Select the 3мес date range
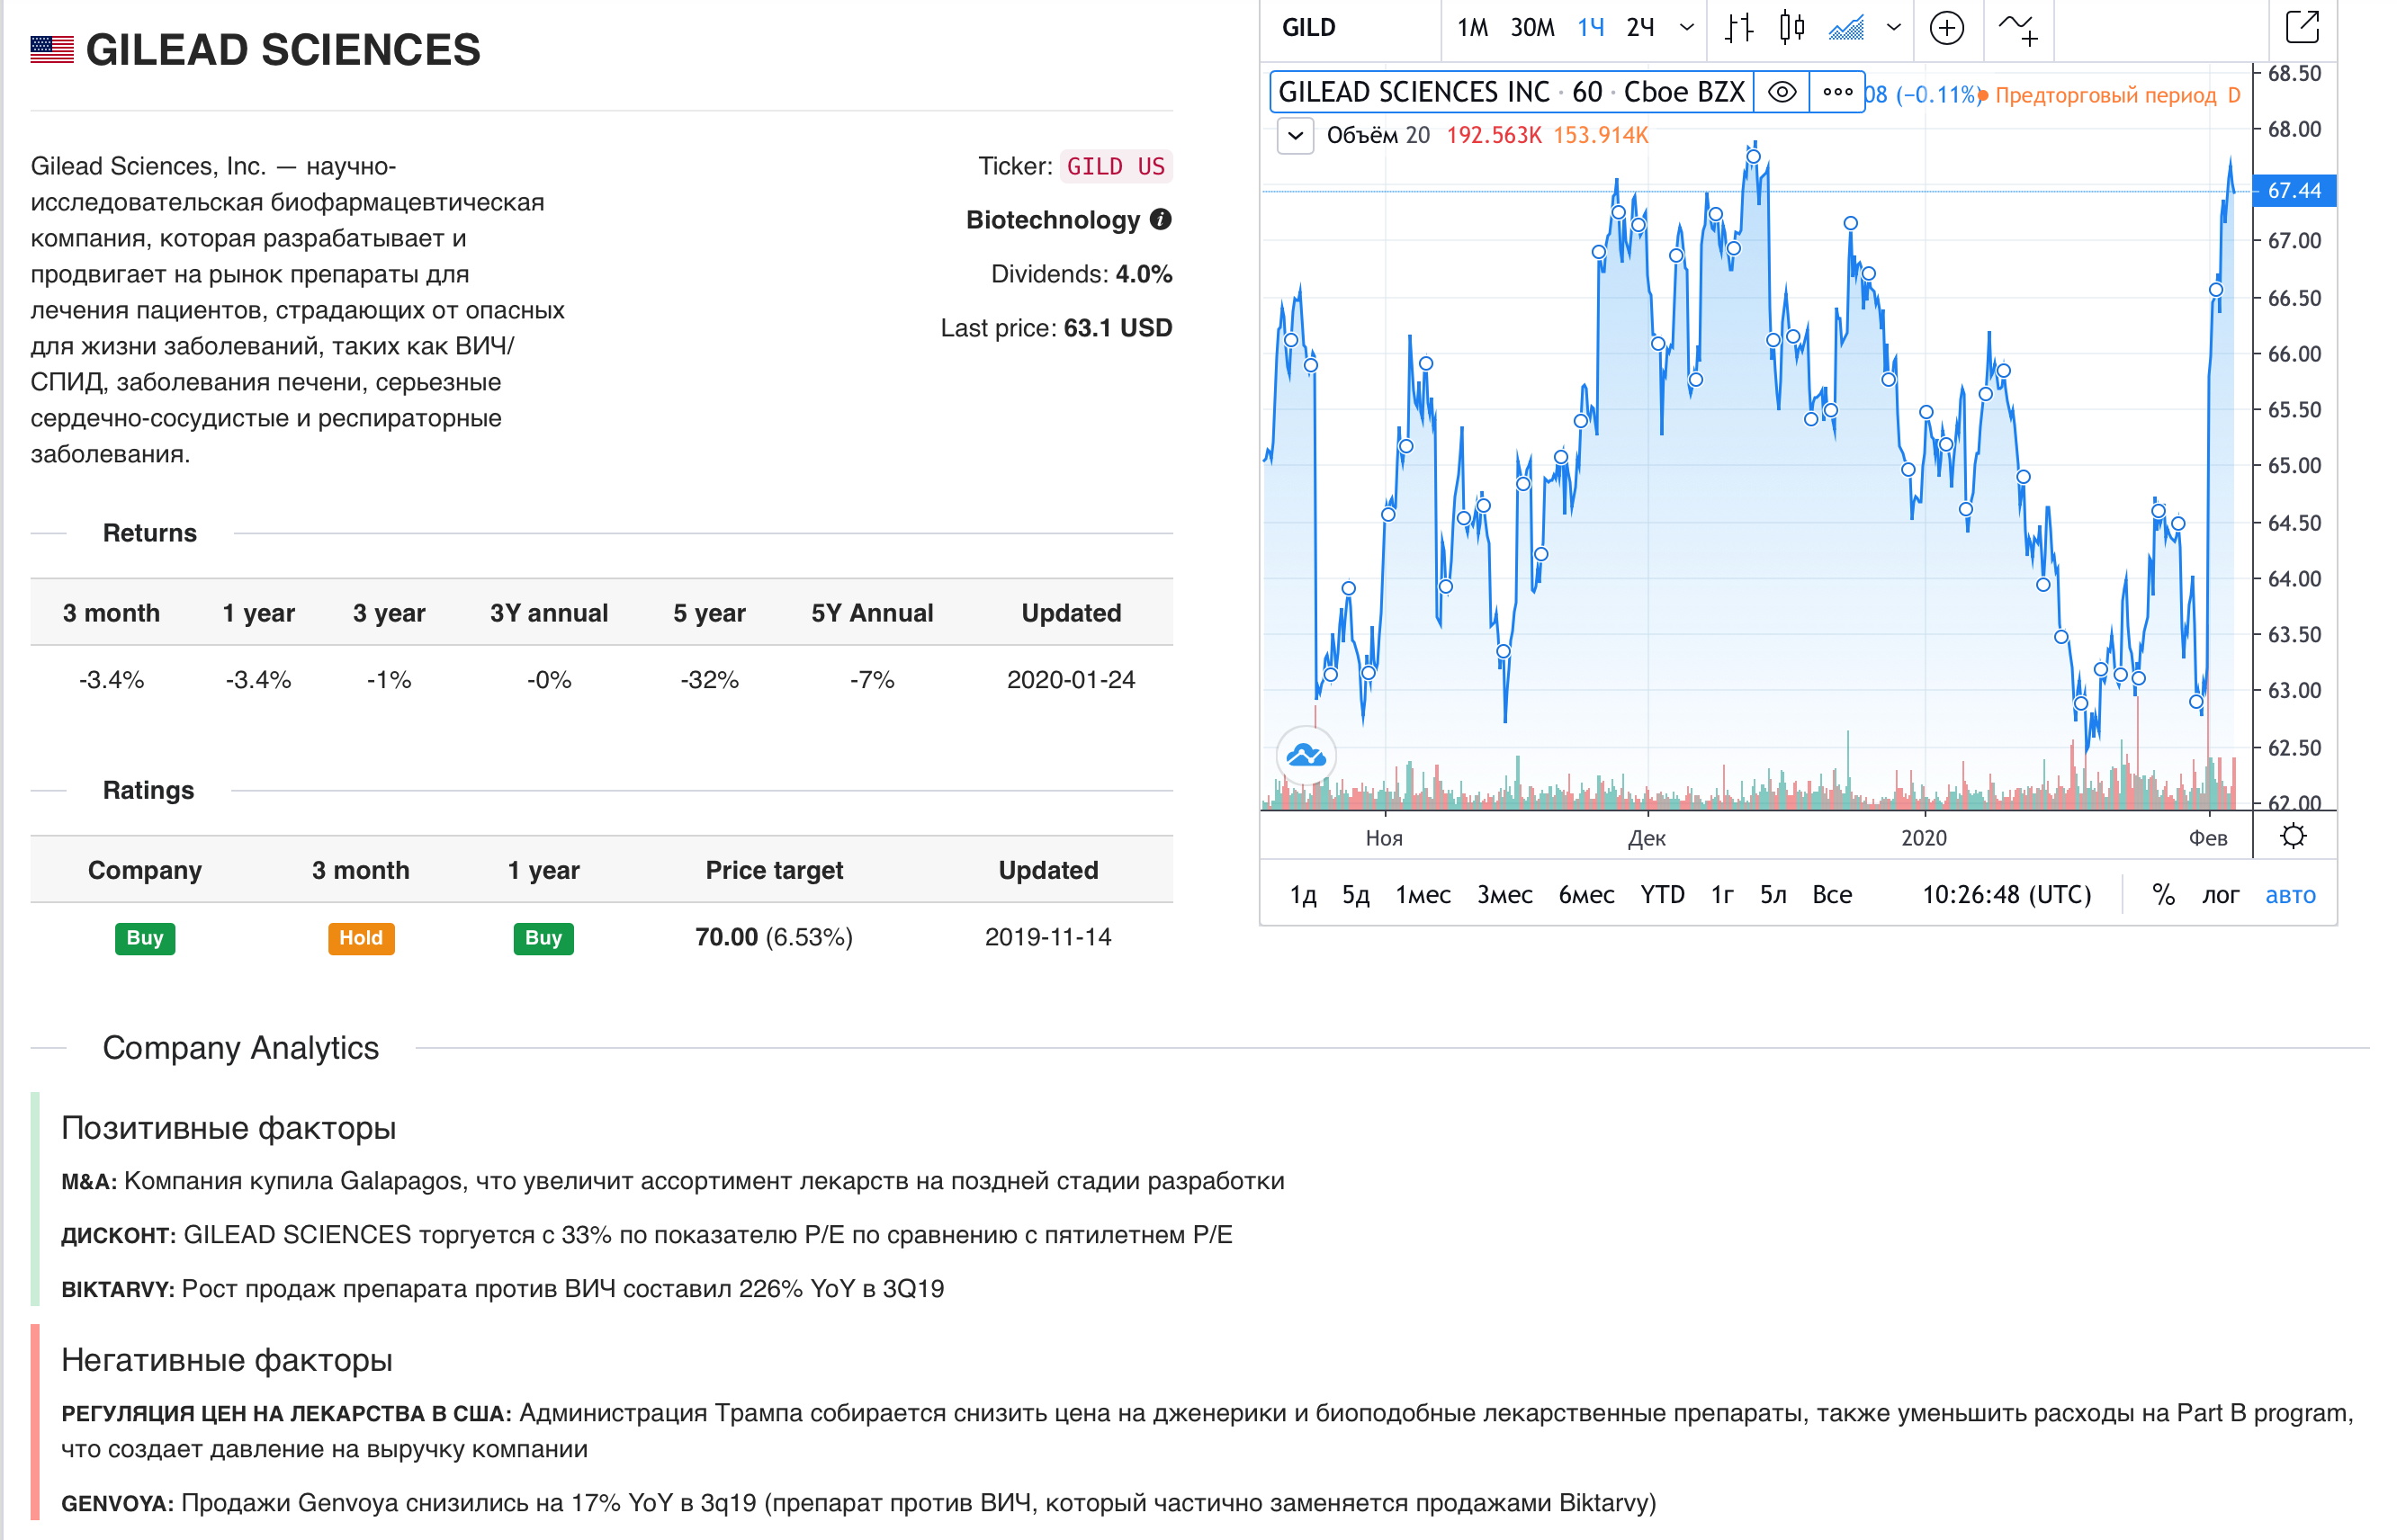The image size is (2397, 1540). point(1504,894)
